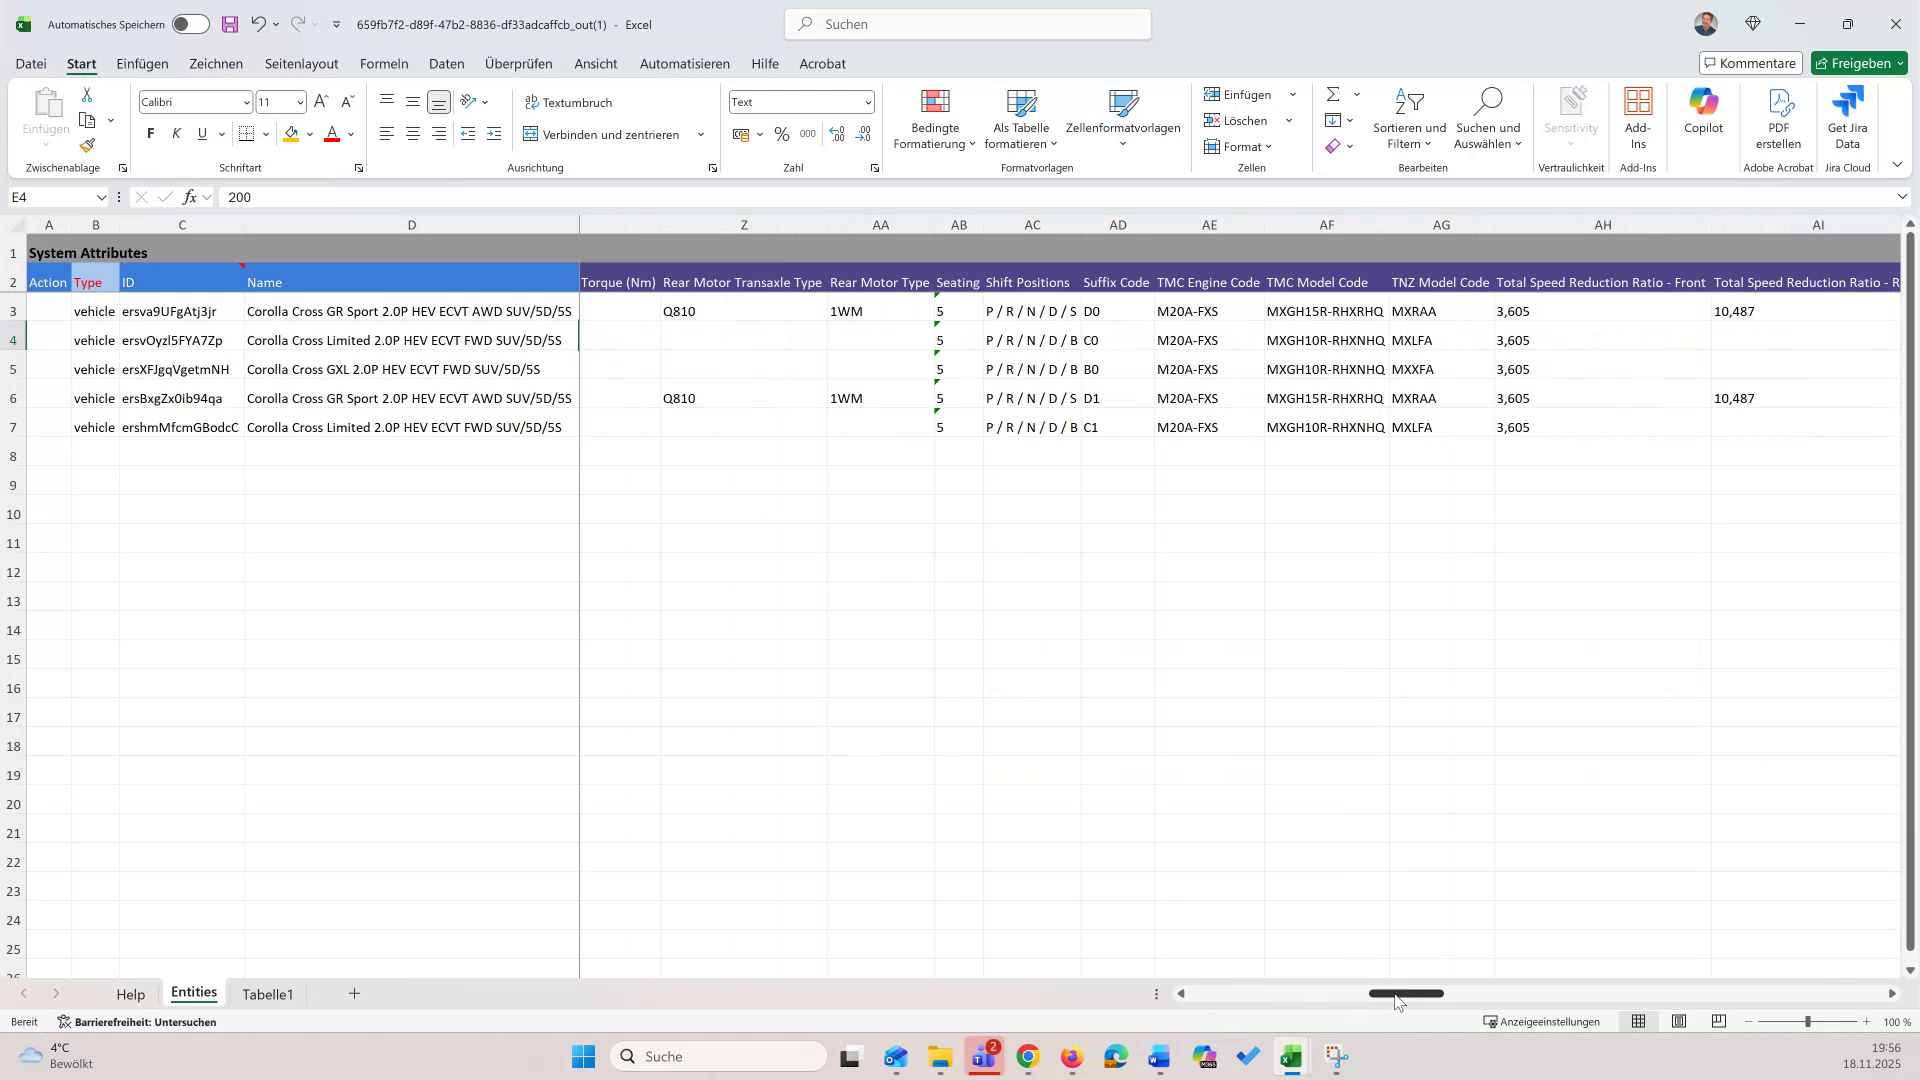
Task: Click PDF erstellen in the ribbon
Action: pyautogui.click(x=1779, y=118)
